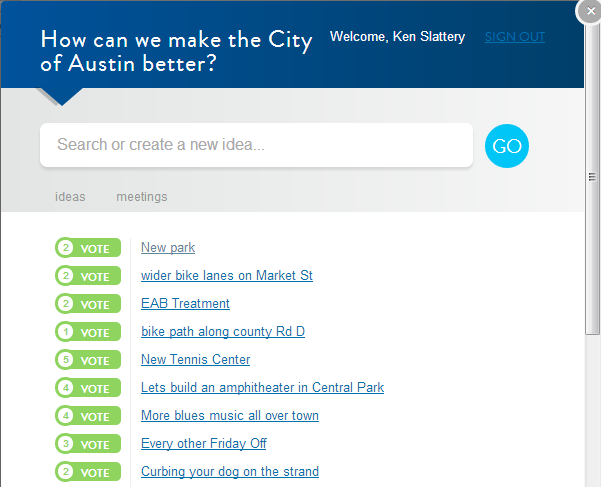This screenshot has height=487, width=601.
Task: Open the EAB Treatment idea link
Action: [185, 304]
